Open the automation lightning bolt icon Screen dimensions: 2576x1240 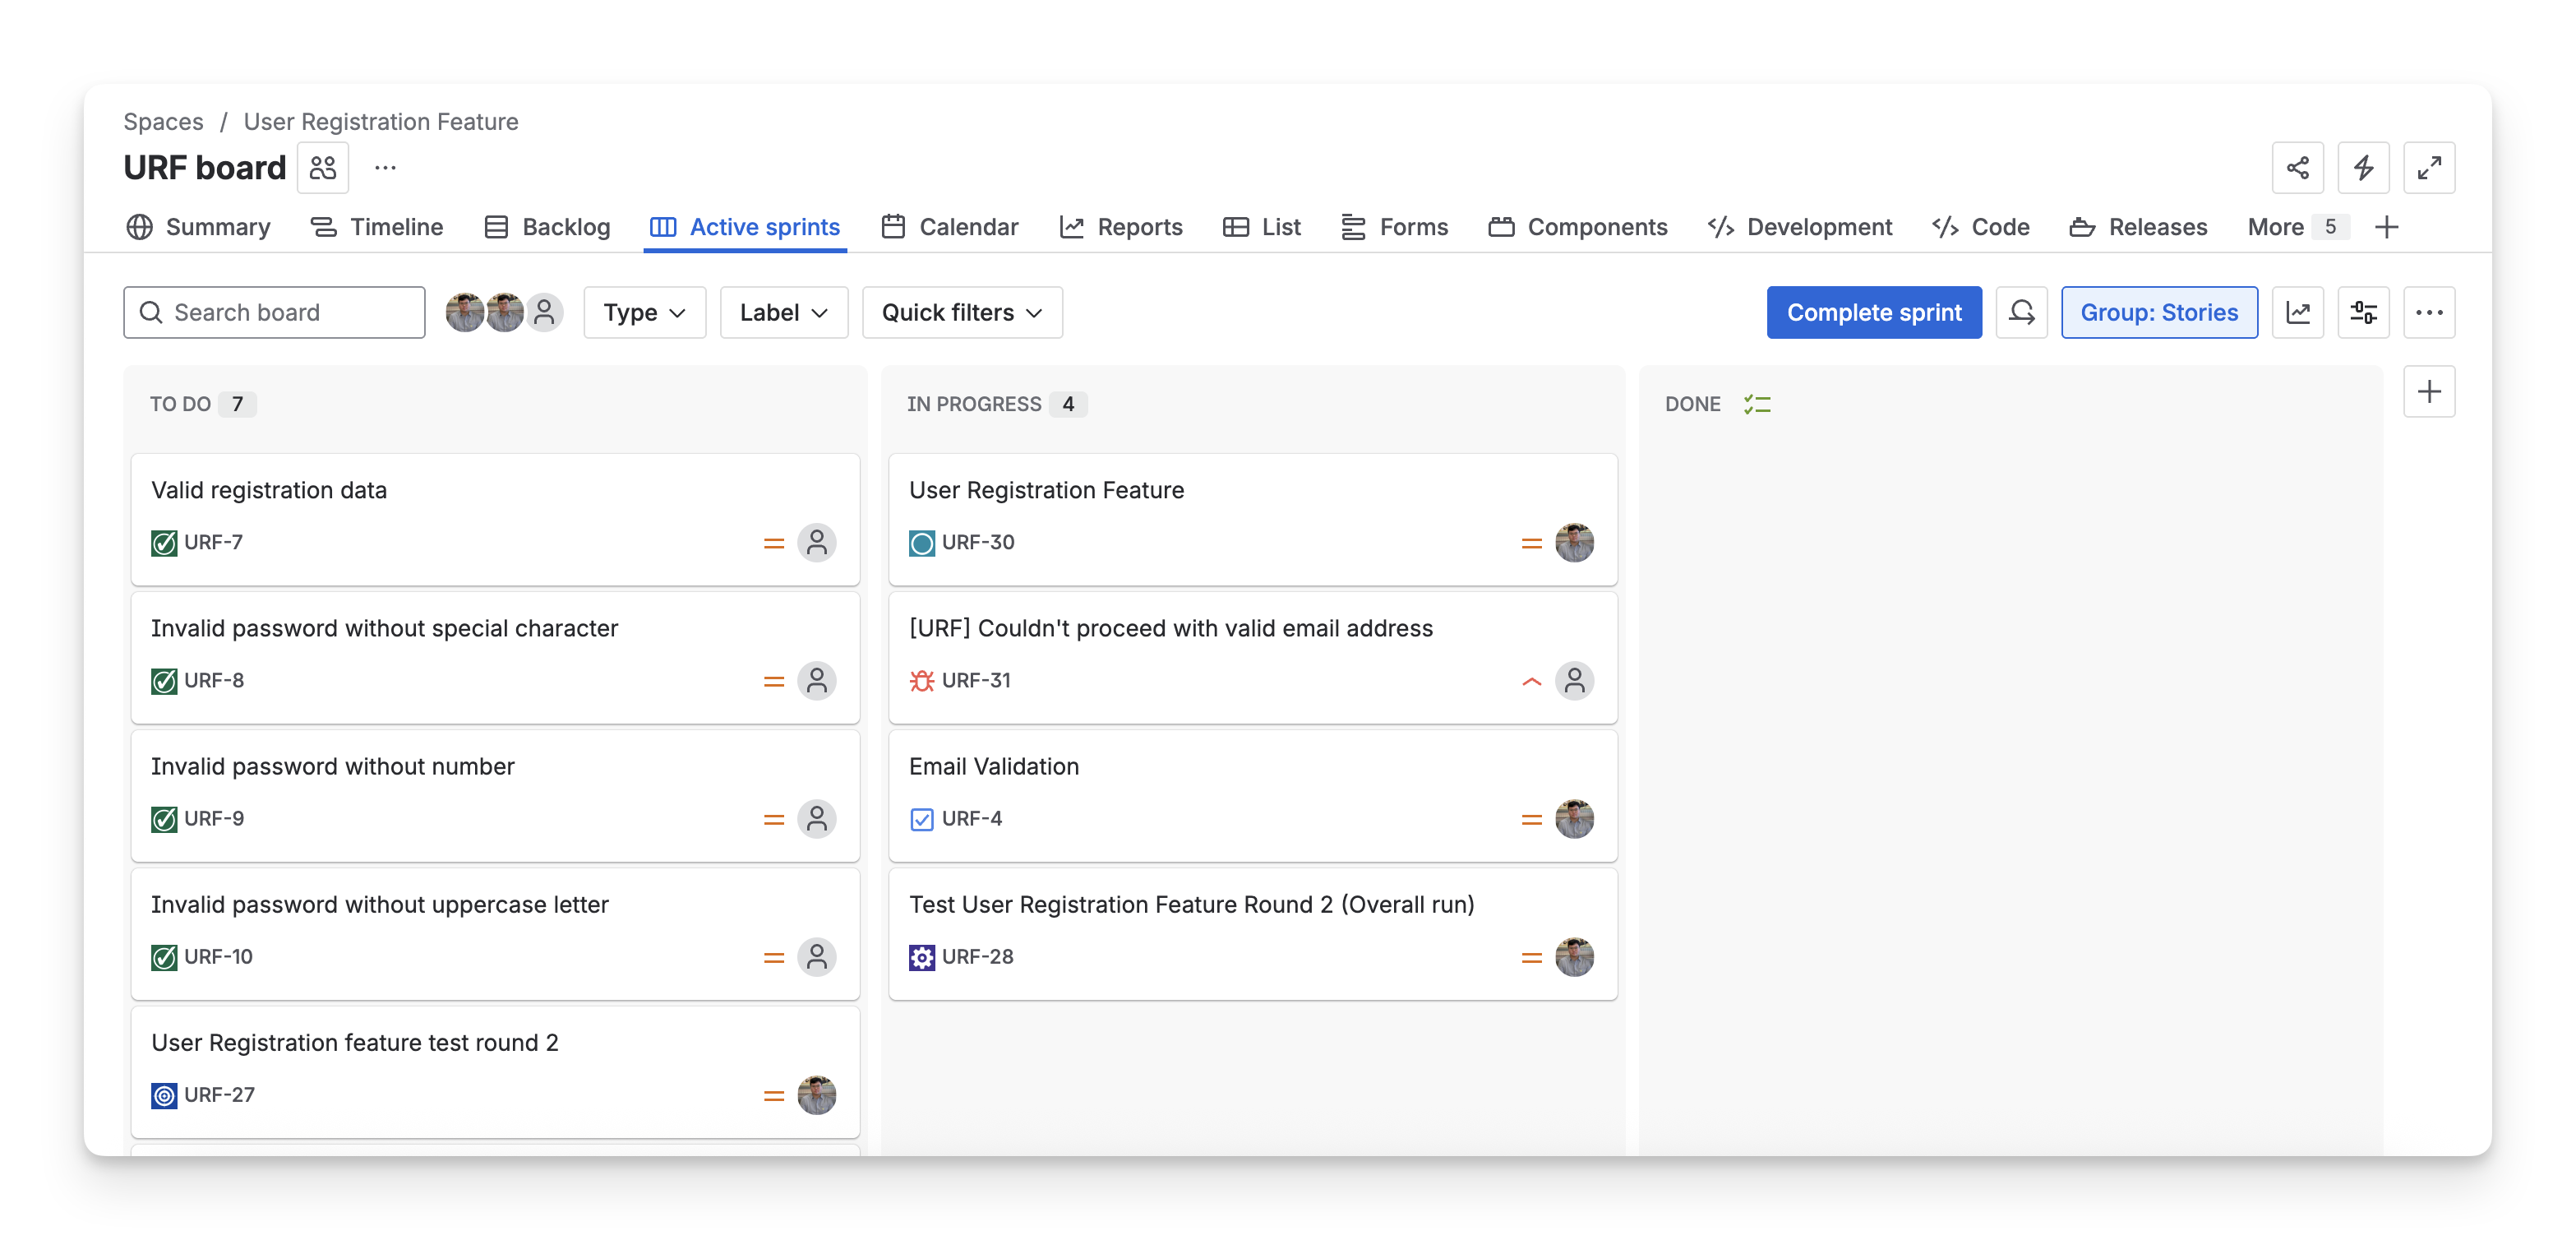(2363, 168)
